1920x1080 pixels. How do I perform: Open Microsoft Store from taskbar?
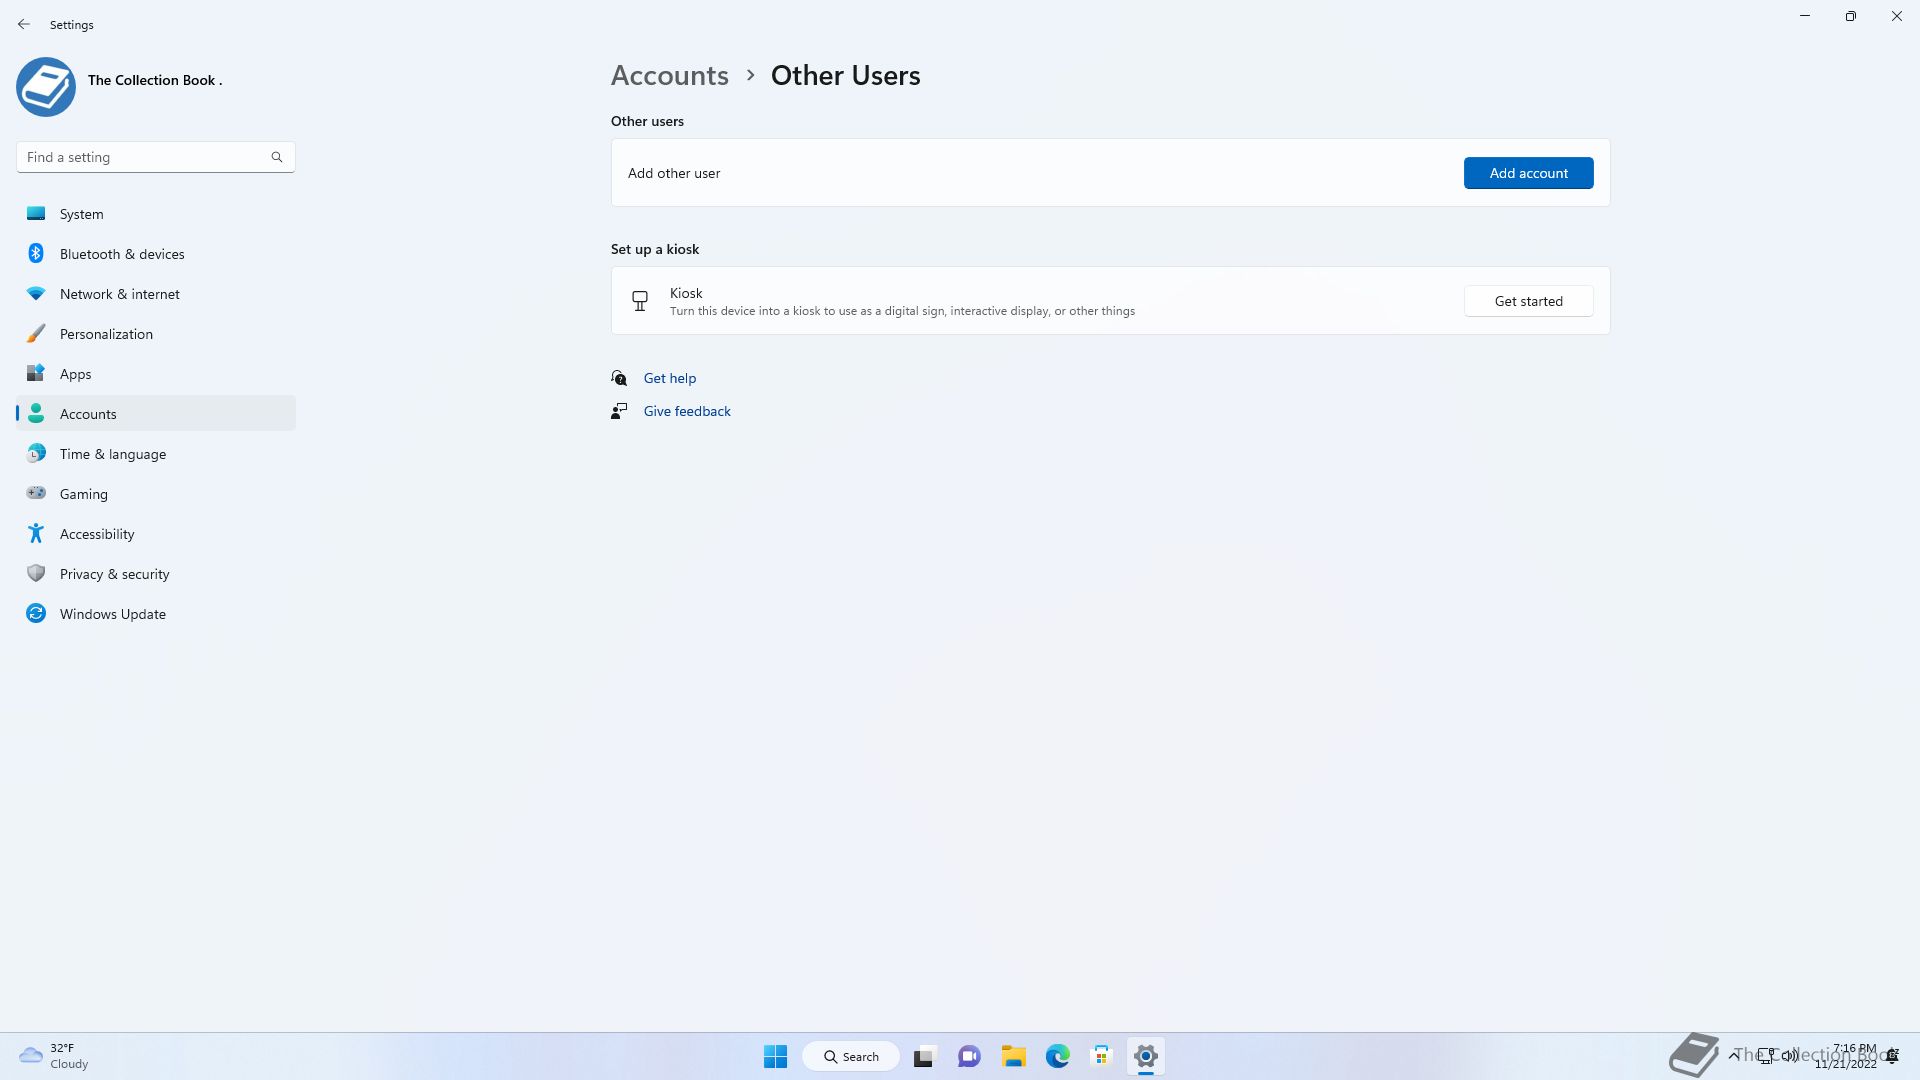pos(1102,1056)
